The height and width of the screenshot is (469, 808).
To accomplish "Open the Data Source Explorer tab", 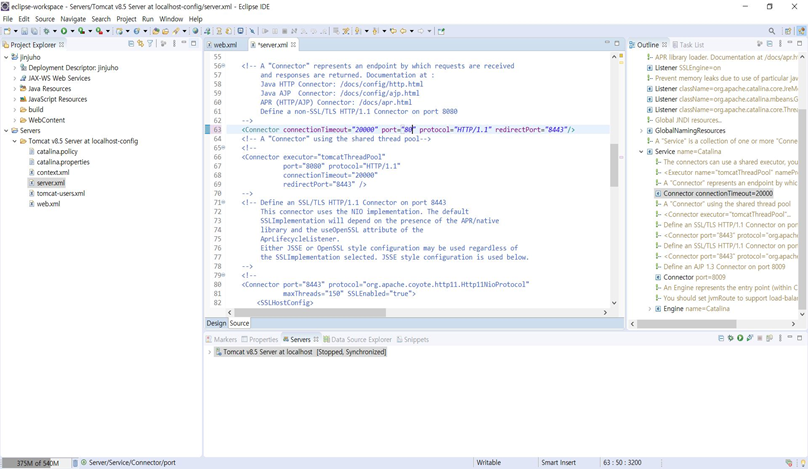I will [357, 339].
